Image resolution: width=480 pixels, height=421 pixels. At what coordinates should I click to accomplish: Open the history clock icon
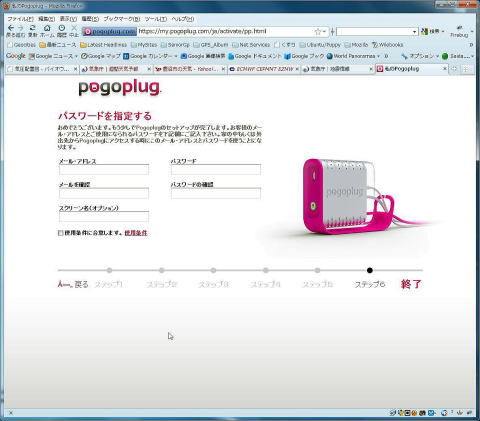tap(62, 28)
